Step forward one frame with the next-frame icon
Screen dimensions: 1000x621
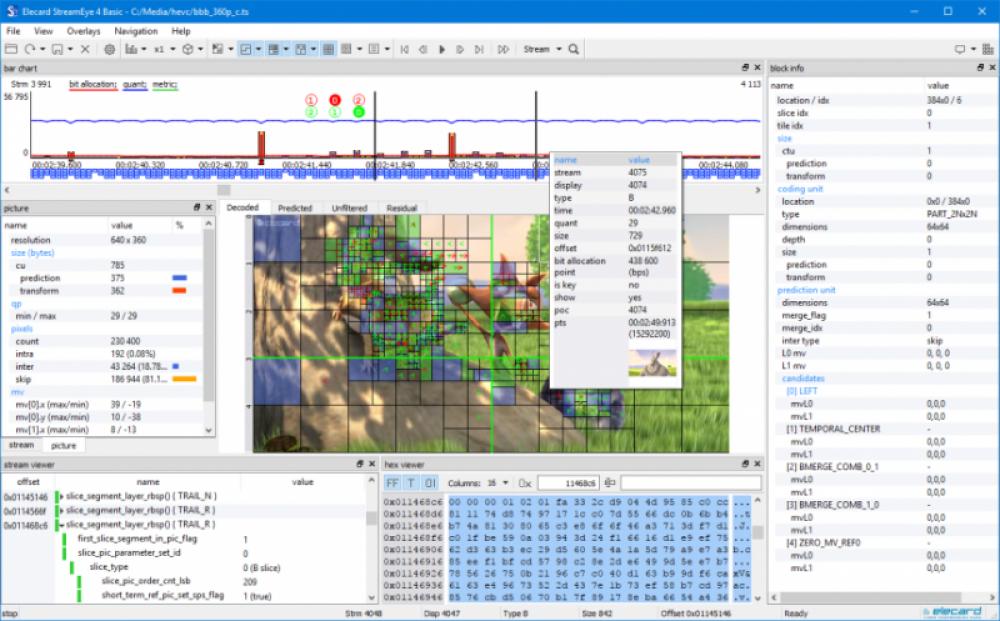click(460, 48)
